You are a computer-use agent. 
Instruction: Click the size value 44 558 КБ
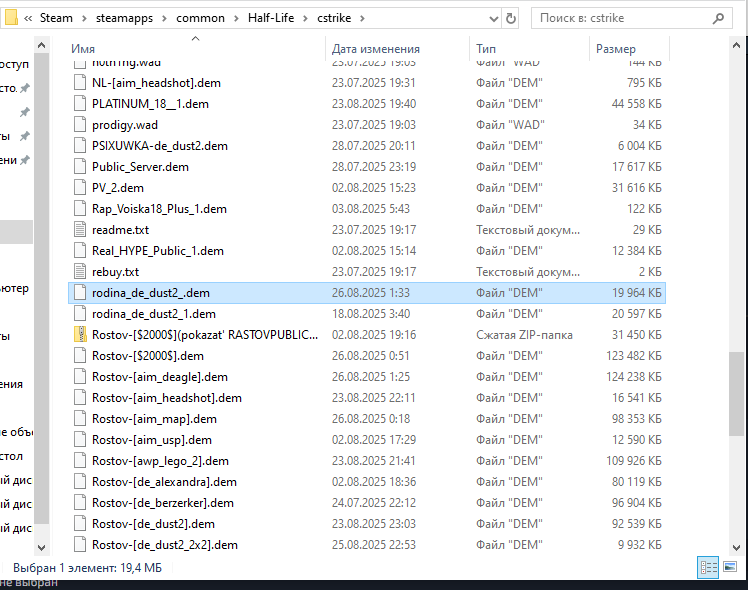[x=636, y=104]
